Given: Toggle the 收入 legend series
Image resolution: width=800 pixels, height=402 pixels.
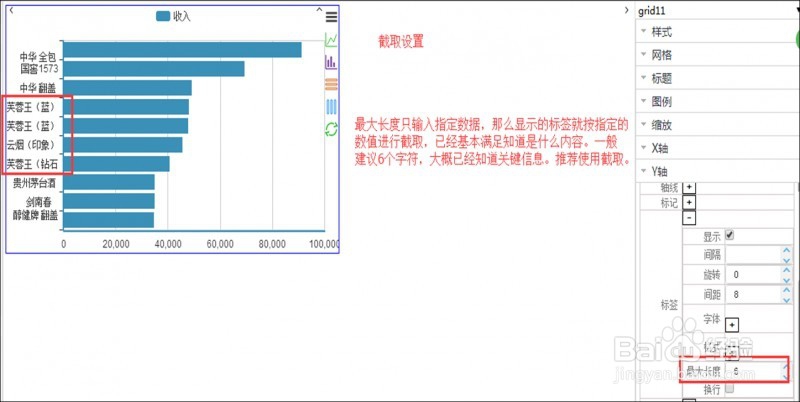Looking at the screenshot, I should click(173, 17).
